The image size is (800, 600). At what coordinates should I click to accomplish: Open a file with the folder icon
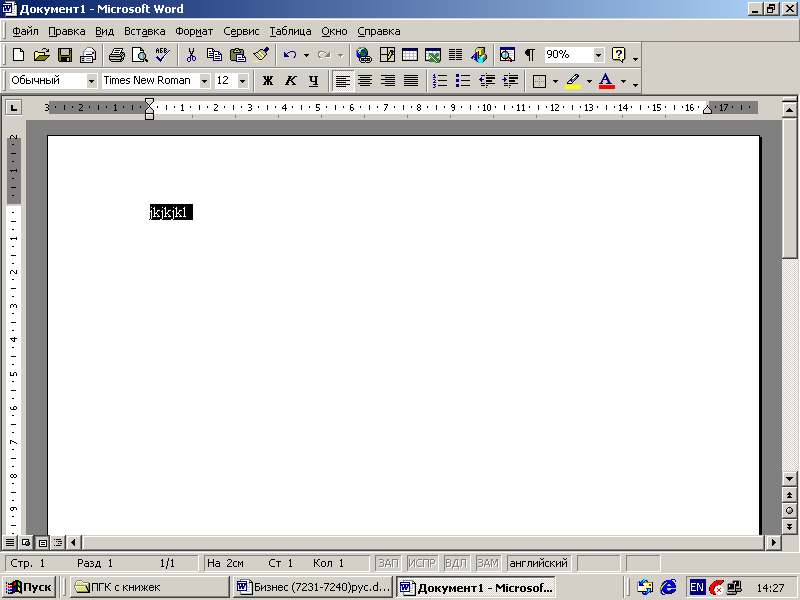tap(42, 55)
